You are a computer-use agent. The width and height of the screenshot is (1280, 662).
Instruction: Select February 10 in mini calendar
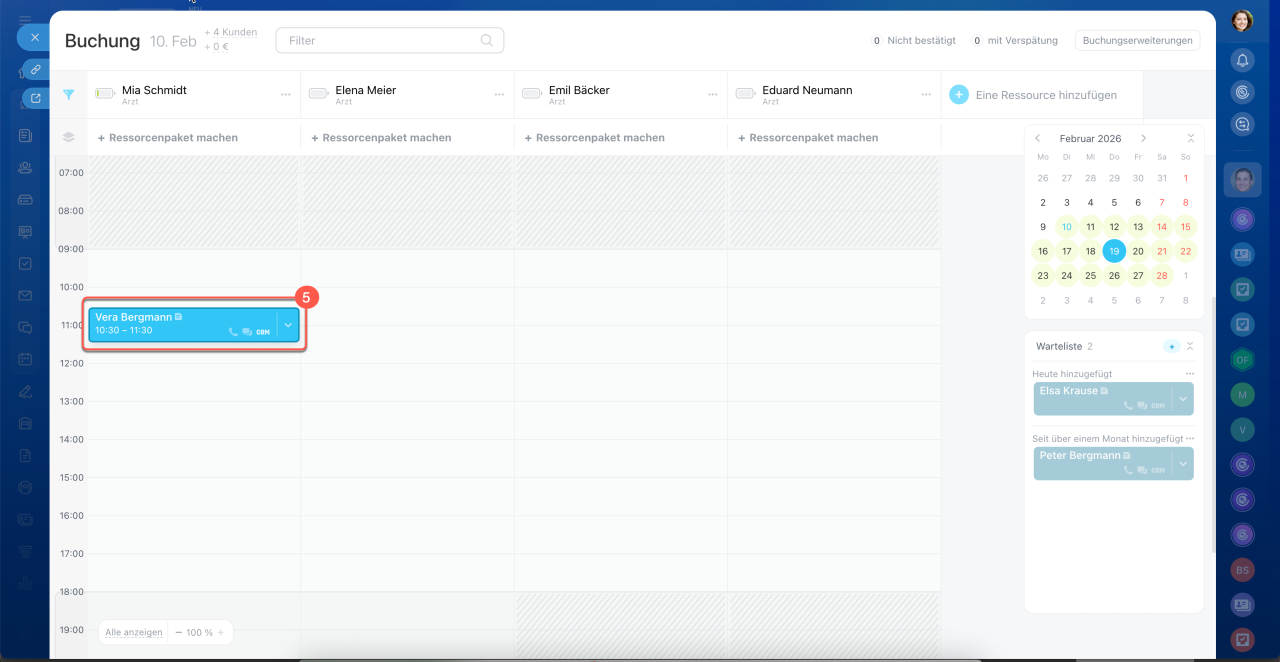(1067, 227)
